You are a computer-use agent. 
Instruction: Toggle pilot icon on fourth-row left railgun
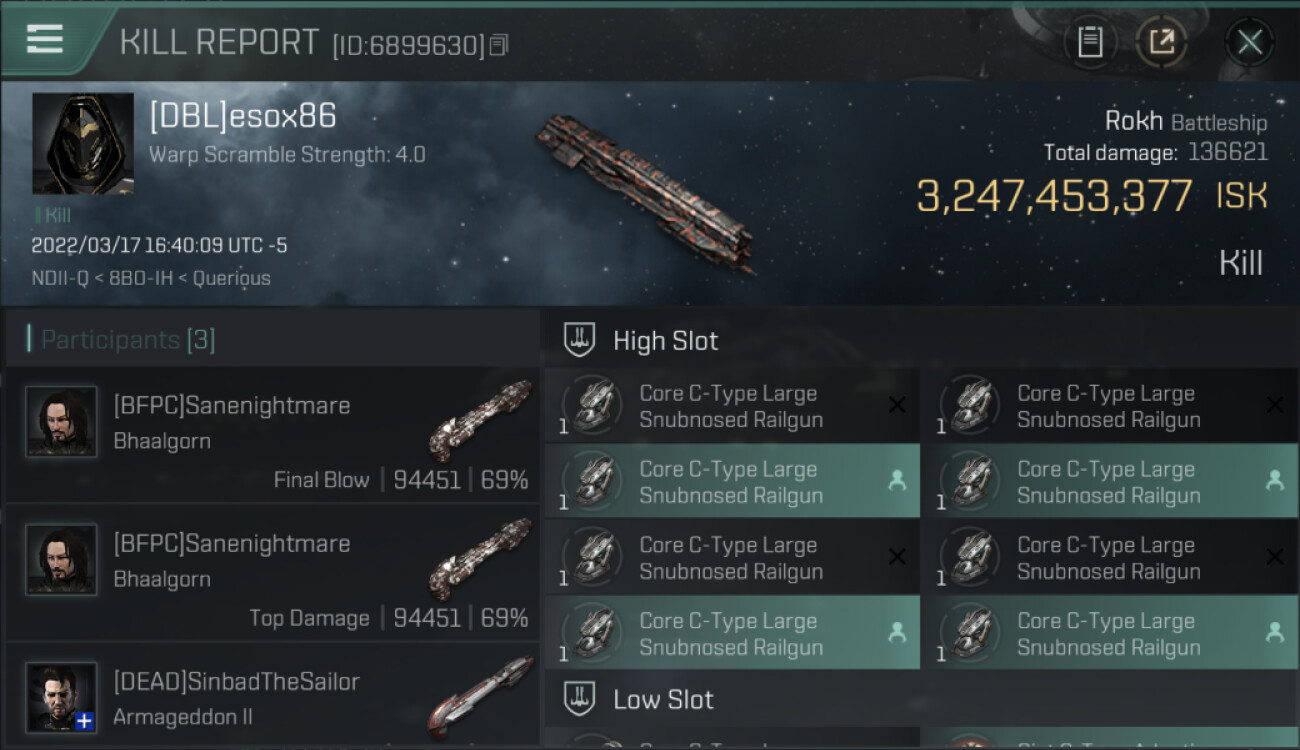tap(897, 633)
